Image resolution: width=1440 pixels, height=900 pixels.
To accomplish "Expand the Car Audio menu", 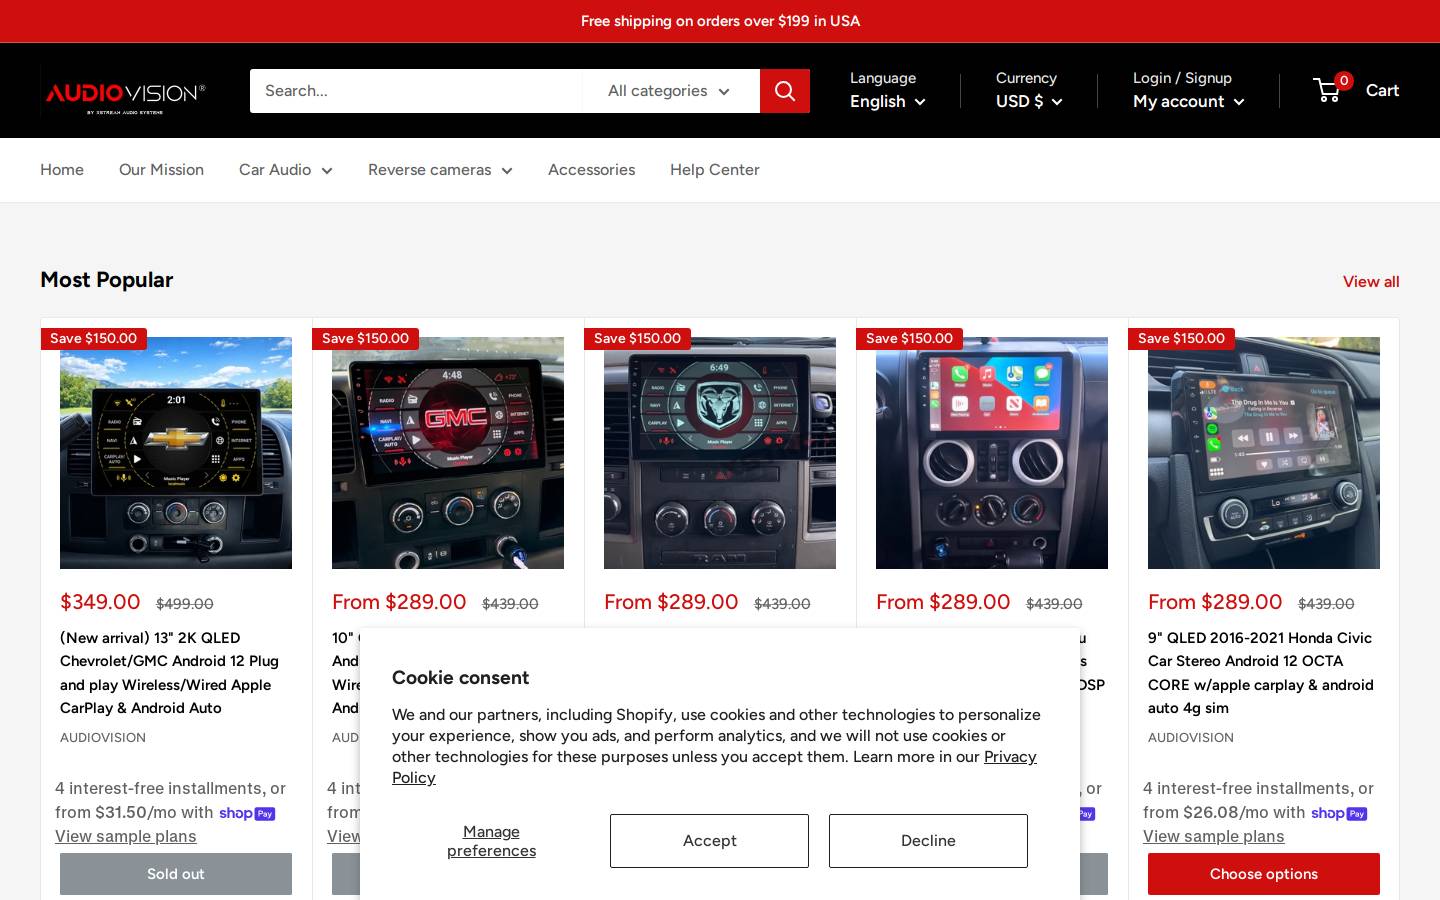I will coord(286,170).
